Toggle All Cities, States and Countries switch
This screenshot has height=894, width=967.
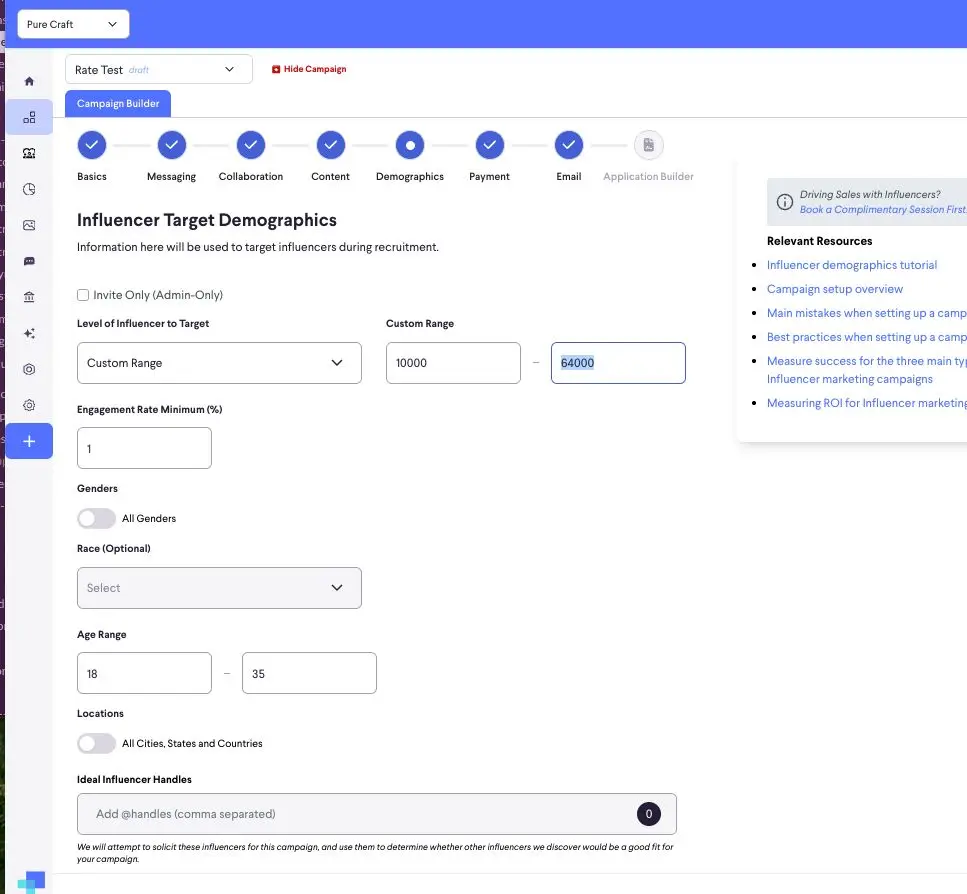pos(96,744)
